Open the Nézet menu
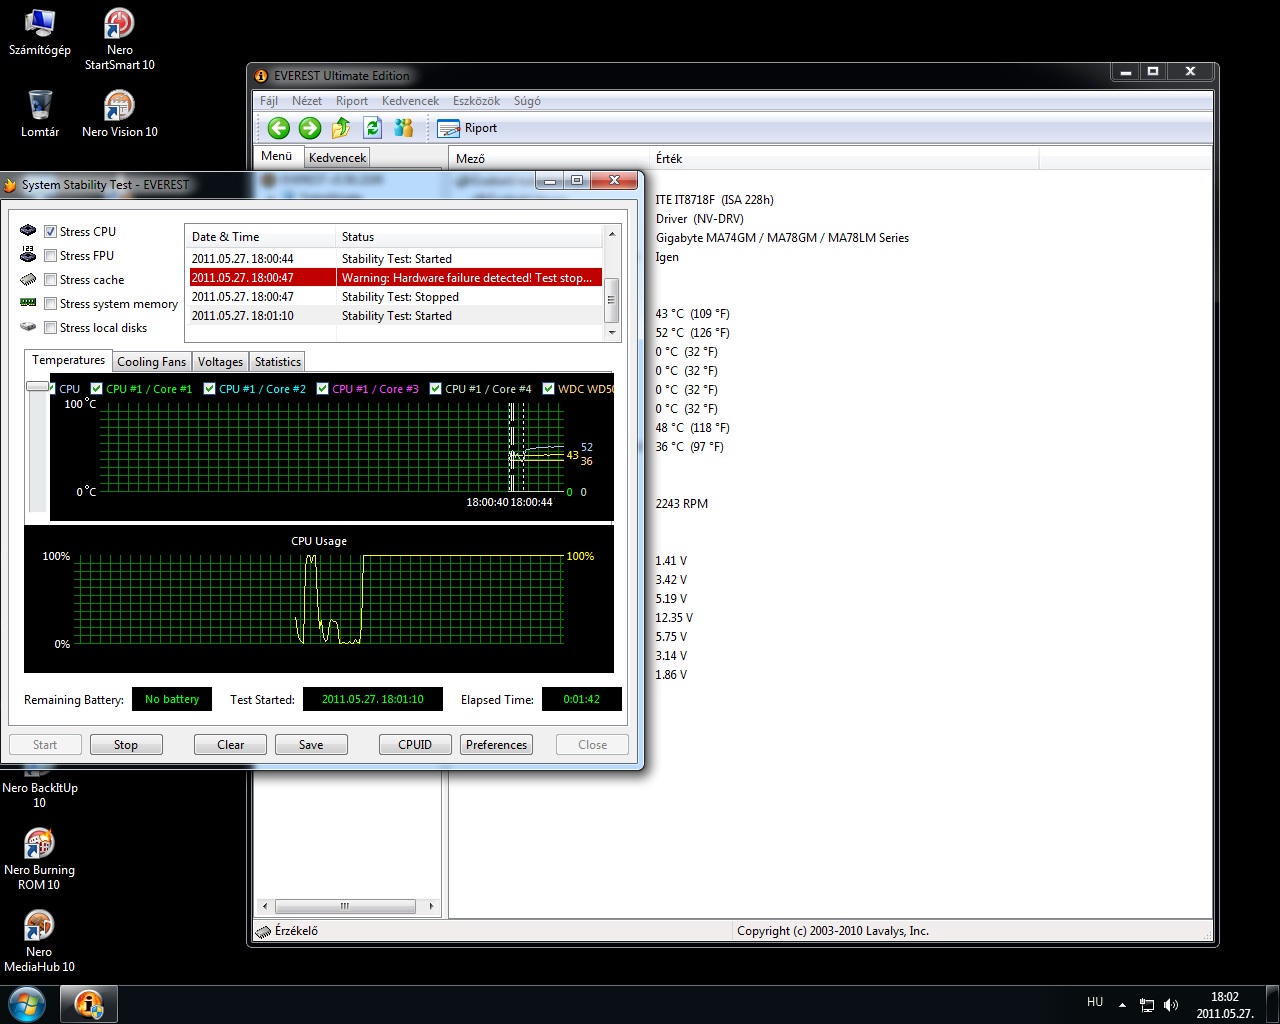 (x=307, y=101)
